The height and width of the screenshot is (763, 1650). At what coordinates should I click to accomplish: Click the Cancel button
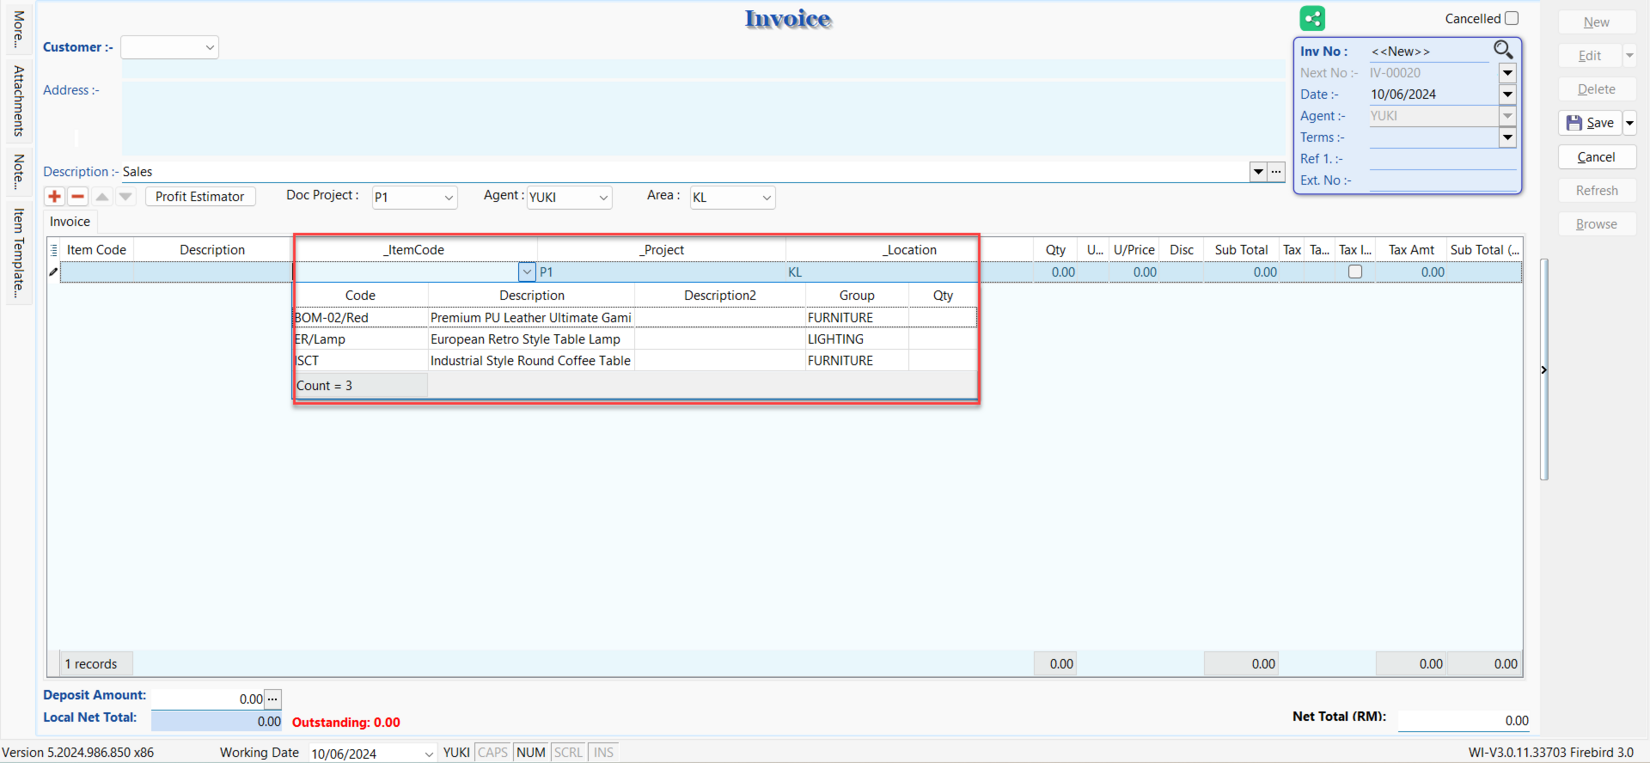1596,157
